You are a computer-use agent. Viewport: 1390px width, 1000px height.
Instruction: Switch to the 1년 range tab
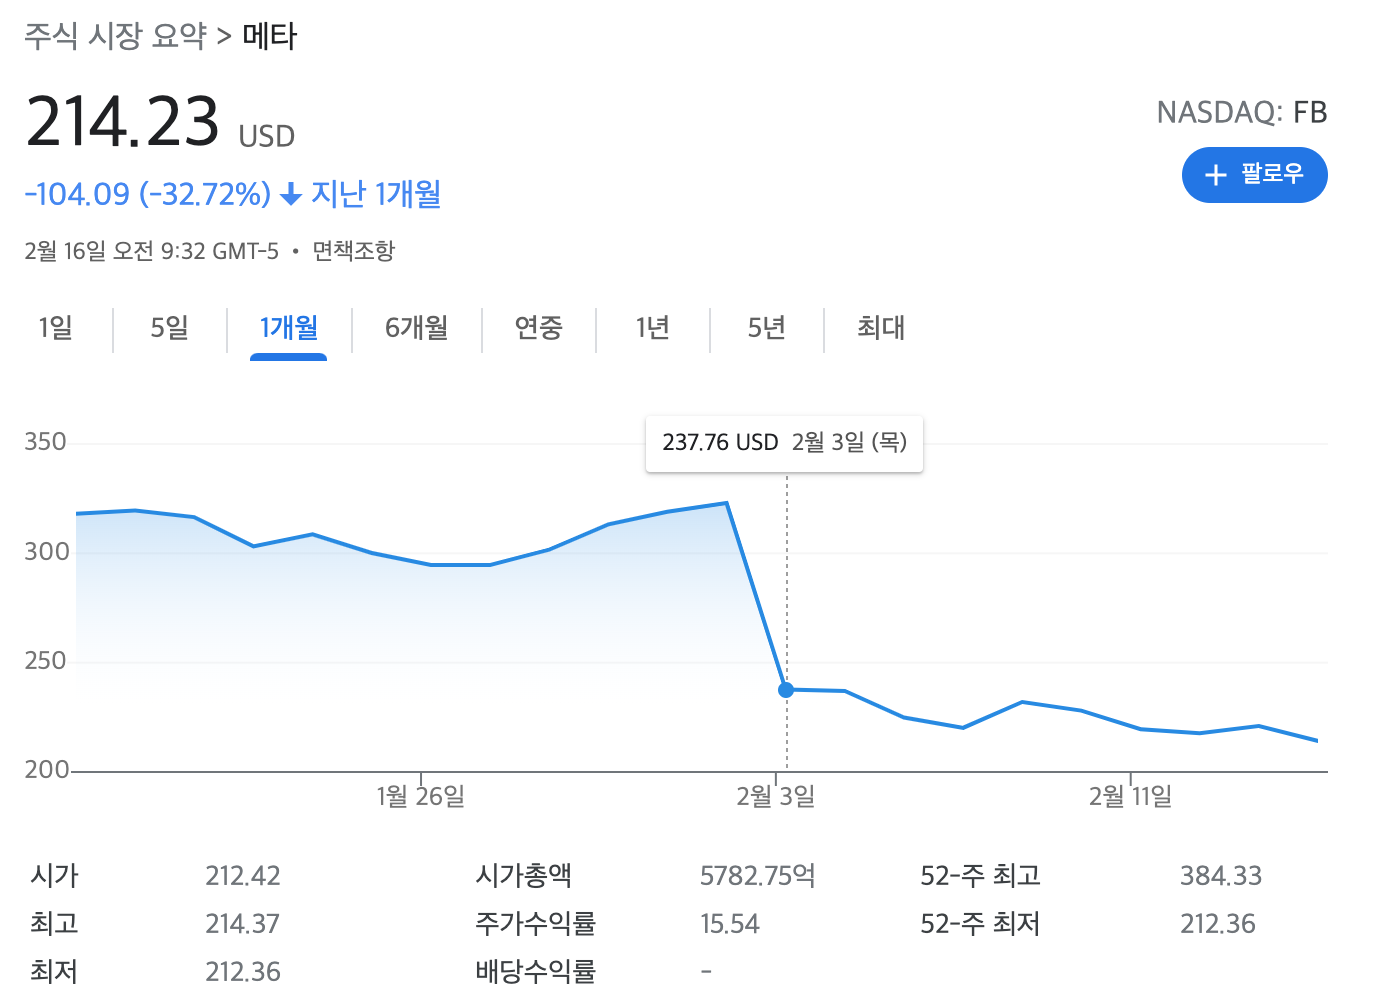[x=653, y=328]
